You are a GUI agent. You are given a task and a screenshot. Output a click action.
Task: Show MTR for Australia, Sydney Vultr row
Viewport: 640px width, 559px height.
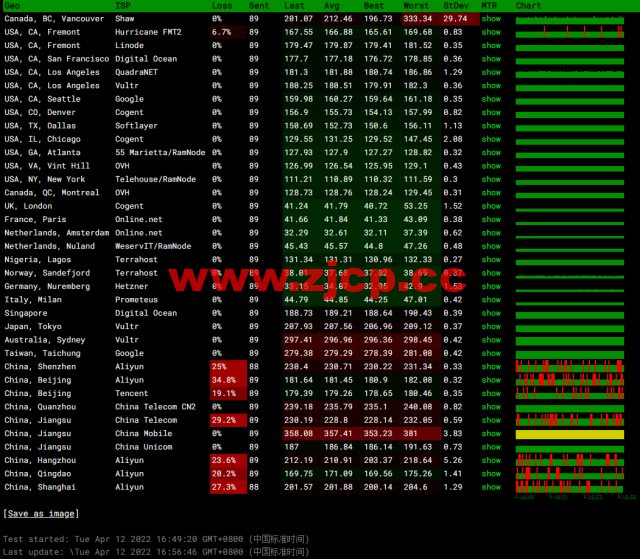tap(491, 340)
